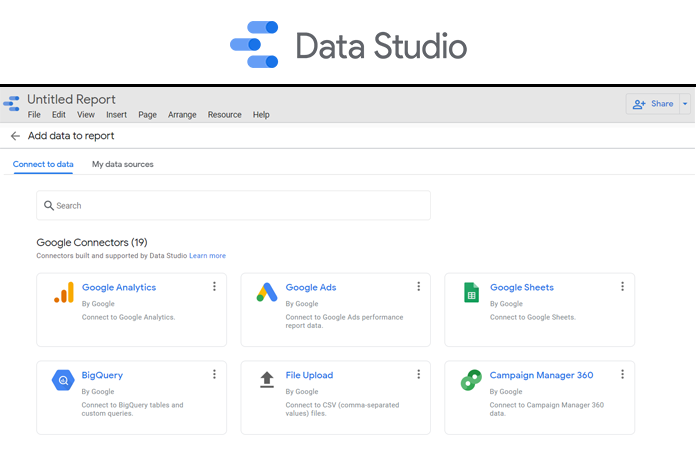696x464 pixels.
Task: Click the BigQuery hexagon icon
Action: 63,380
